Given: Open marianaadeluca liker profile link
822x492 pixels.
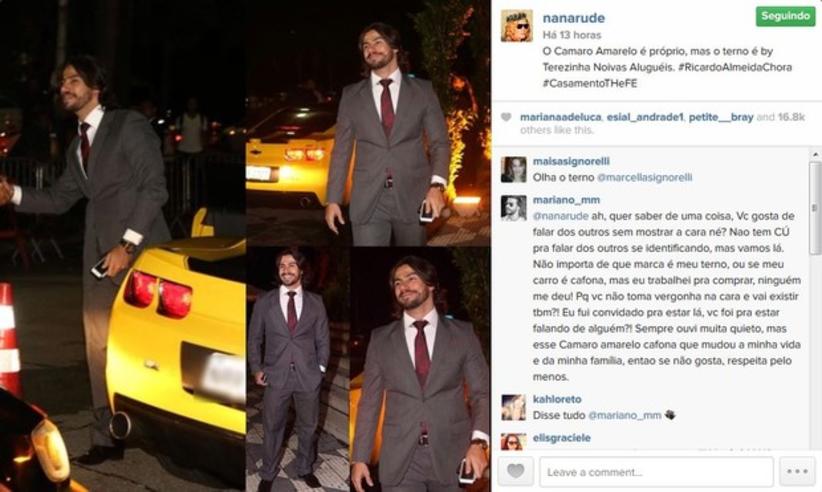Looking at the screenshot, I should click(560, 117).
